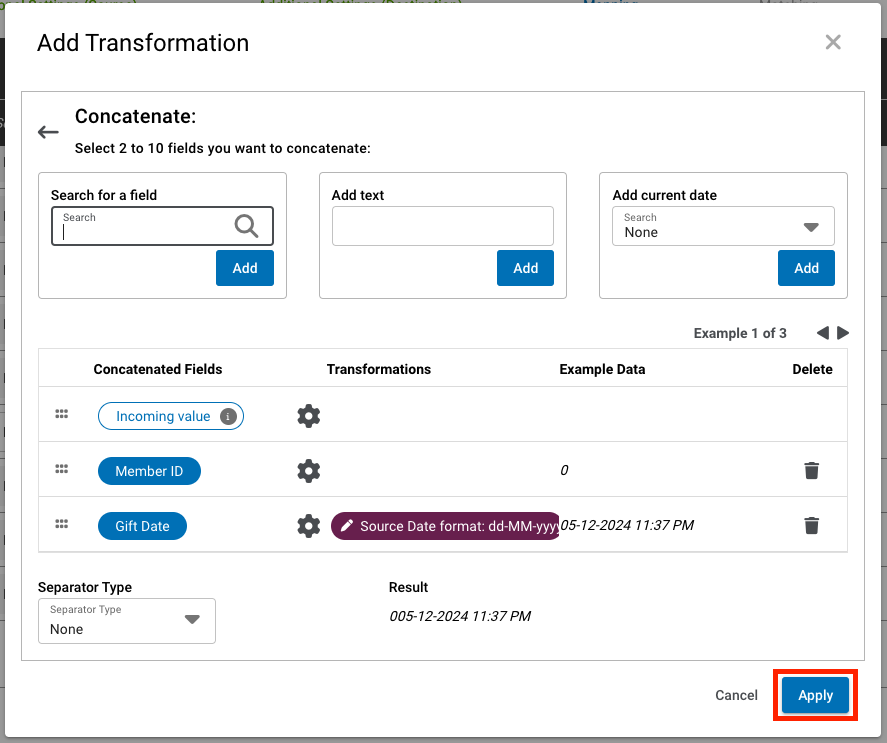887x743 pixels.
Task: Open transformation gear for Gift Date
Action: click(x=309, y=526)
